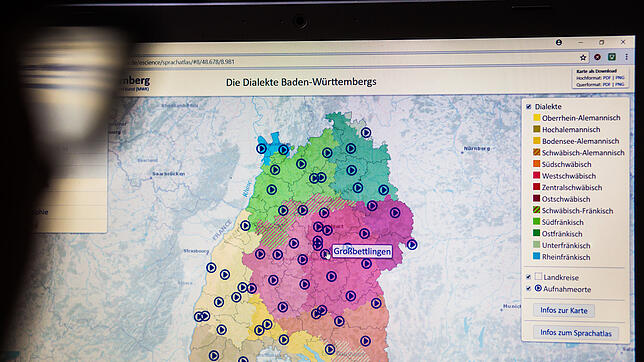Image resolution: width=644 pixels, height=362 pixels.
Task: Toggle the Dialekte layer checkbox
Action: click(529, 107)
